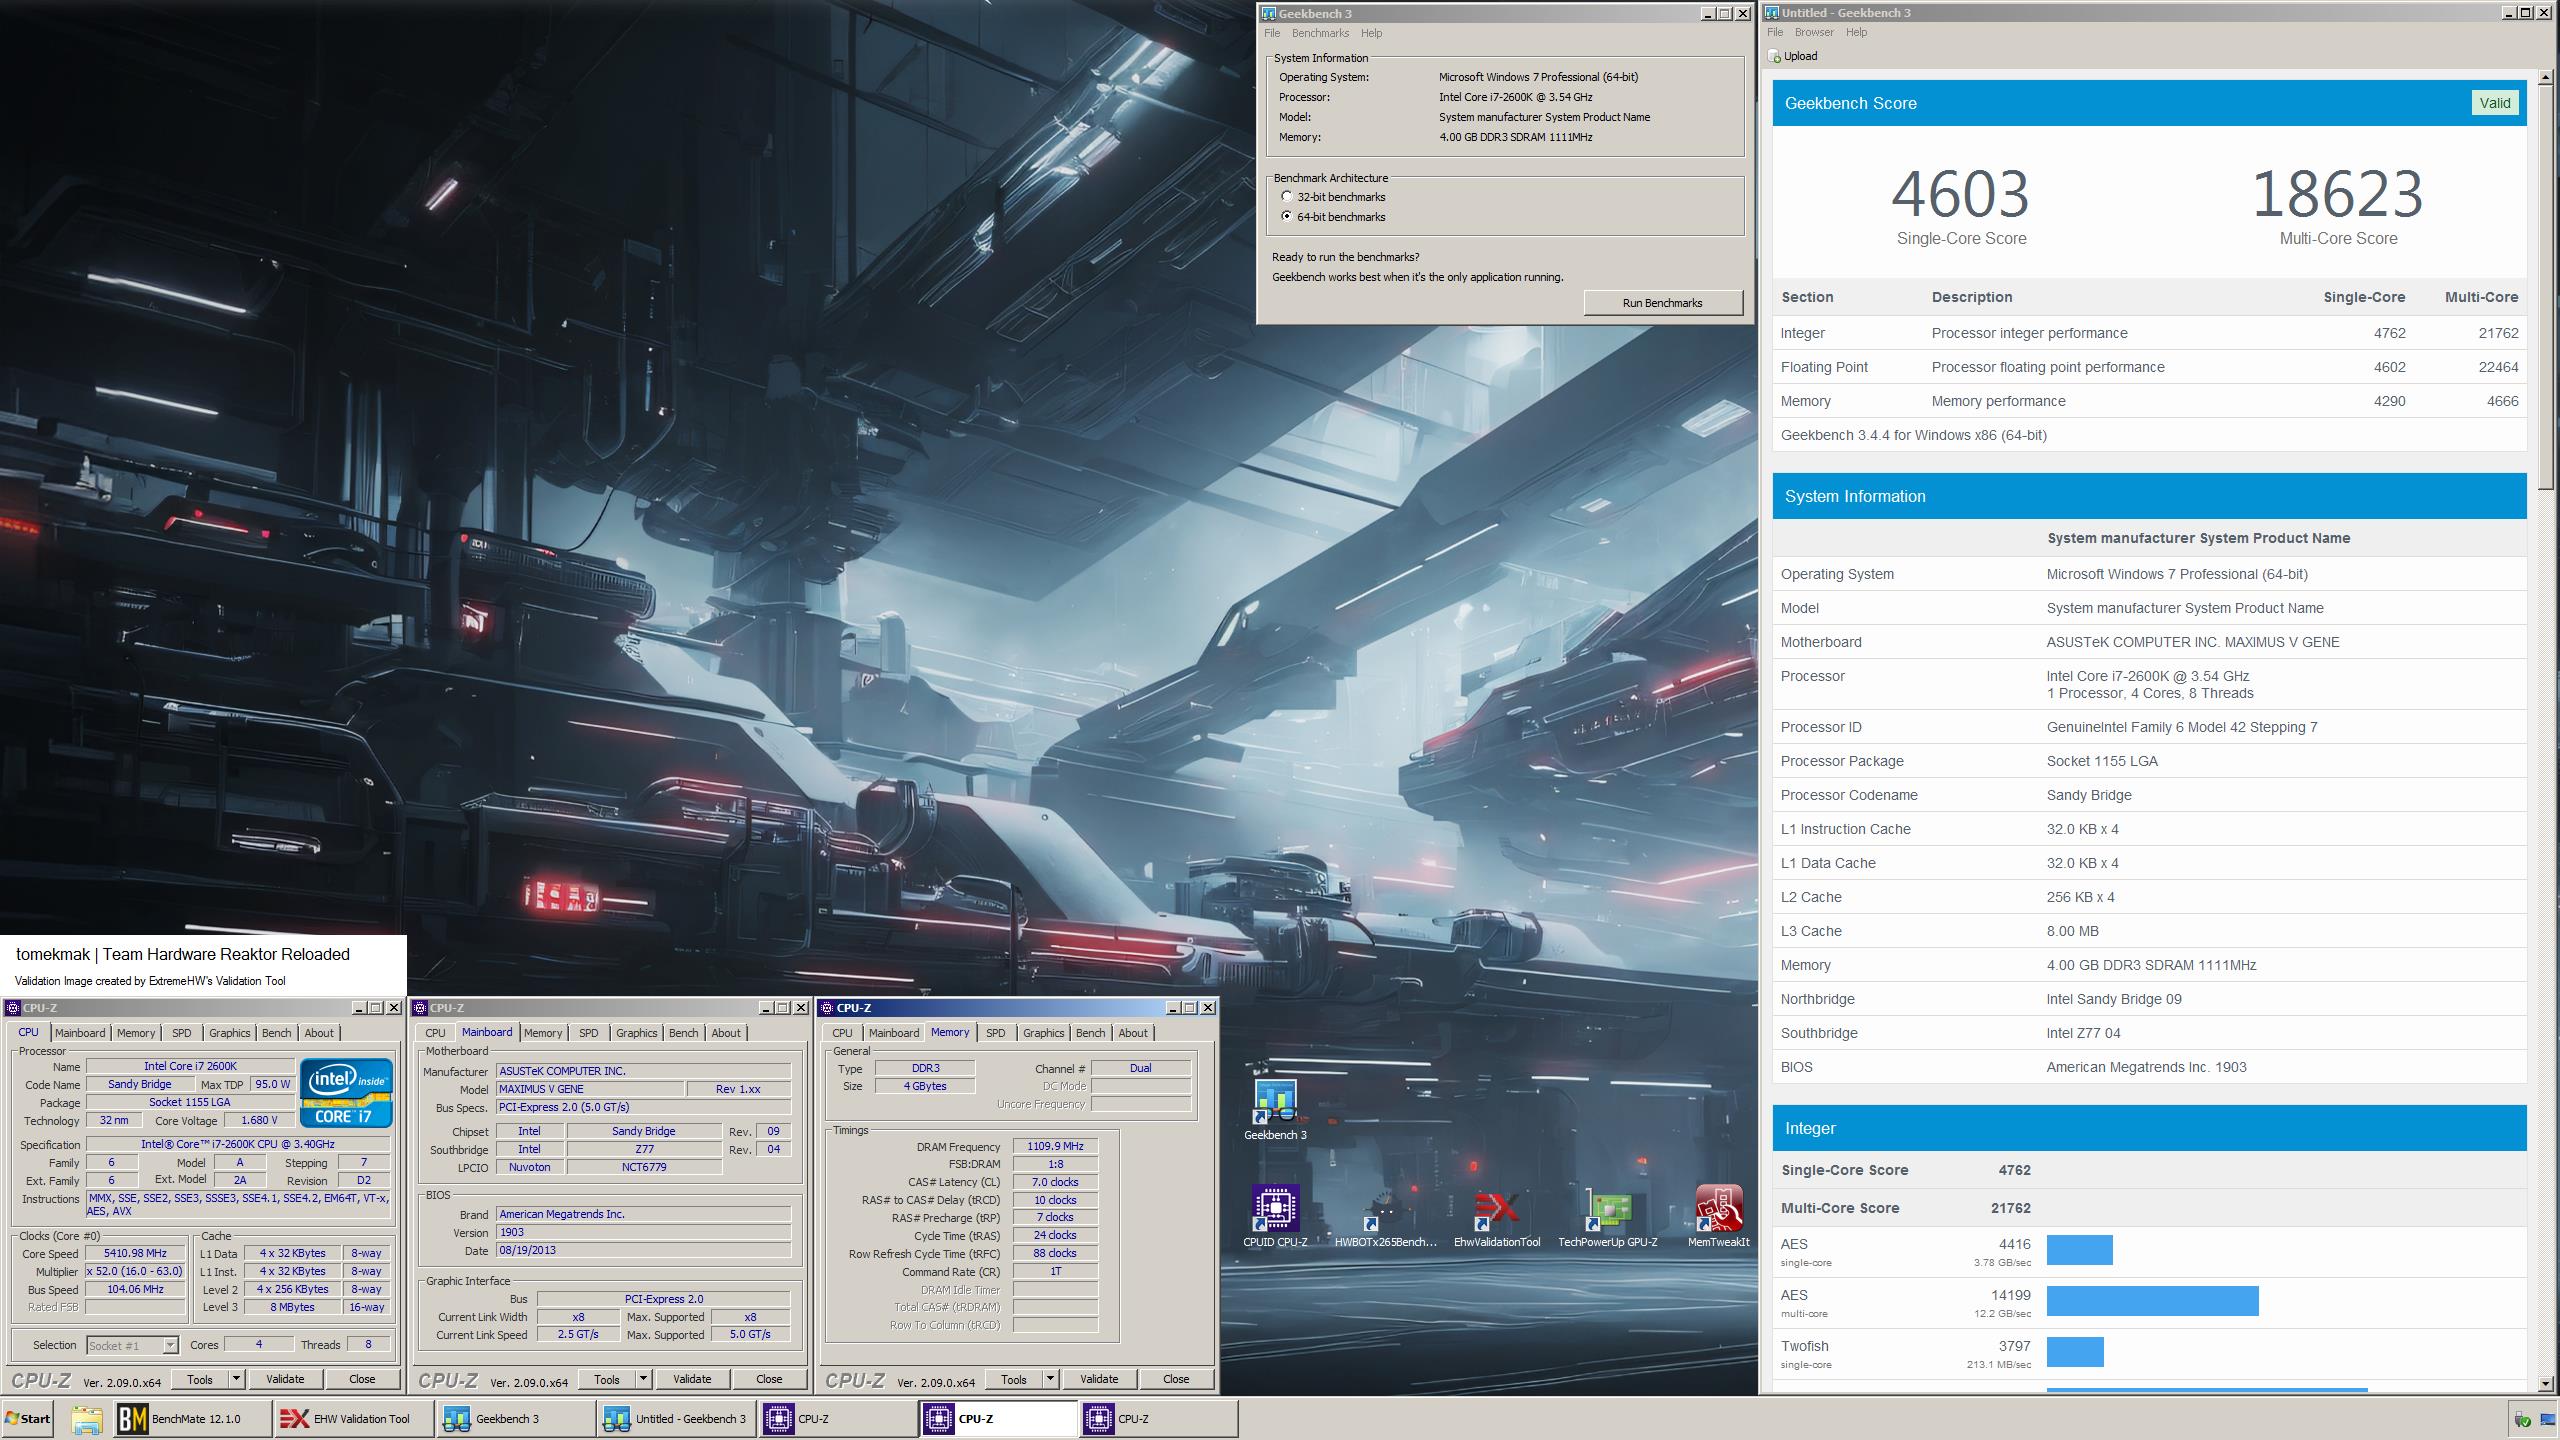Switch to the last CPU-Z taskbar item
This screenshot has width=2560, height=1440.
(1159, 1419)
